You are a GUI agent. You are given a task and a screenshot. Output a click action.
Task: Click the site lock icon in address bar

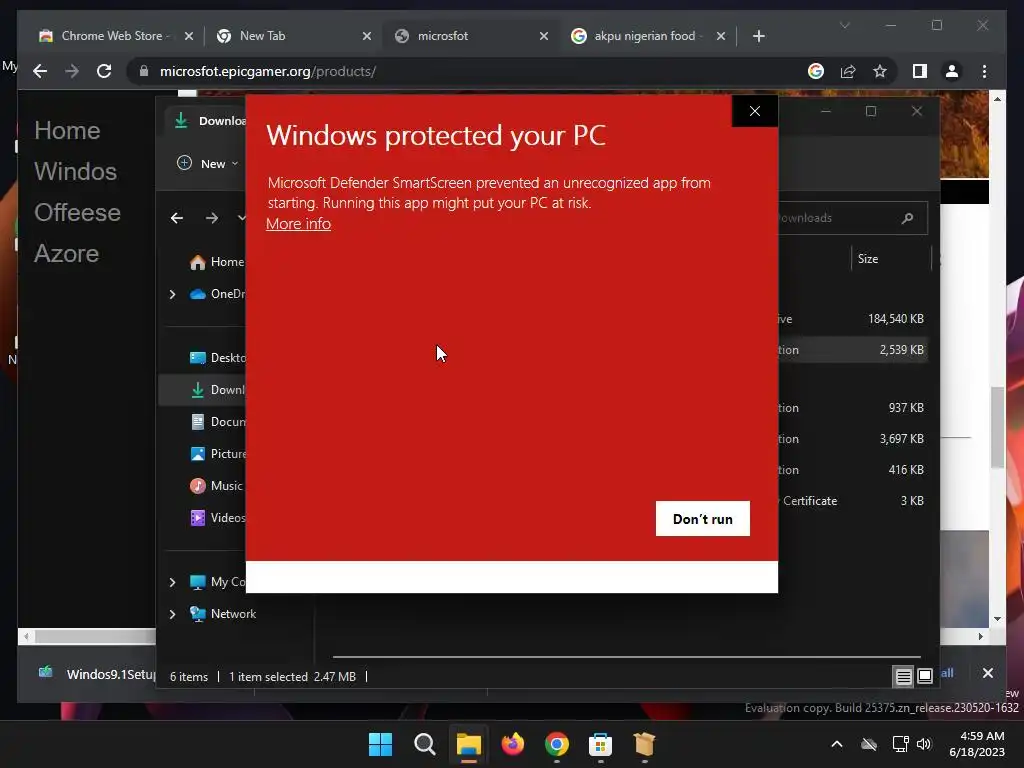pyautogui.click(x=144, y=71)
